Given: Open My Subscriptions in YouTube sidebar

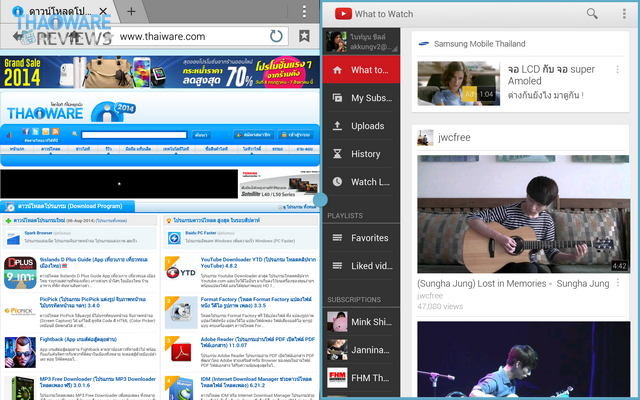Looking at the screenshot, I should [361, 98].
